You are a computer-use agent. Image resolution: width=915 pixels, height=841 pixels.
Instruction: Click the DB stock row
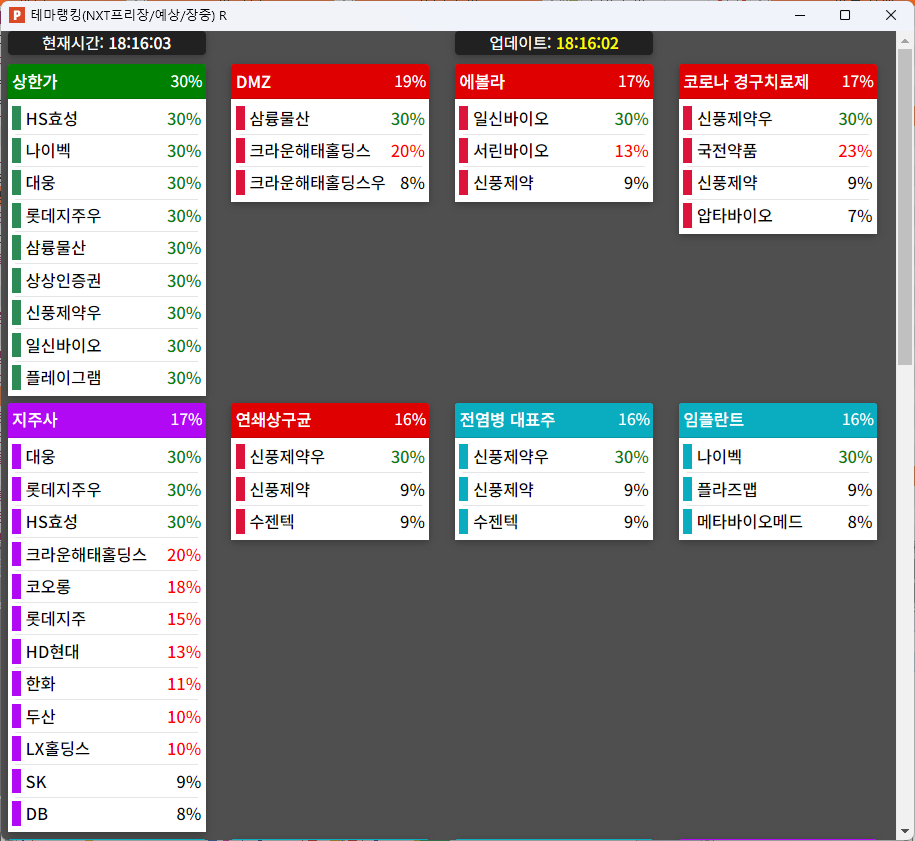[x=107, y=814]
